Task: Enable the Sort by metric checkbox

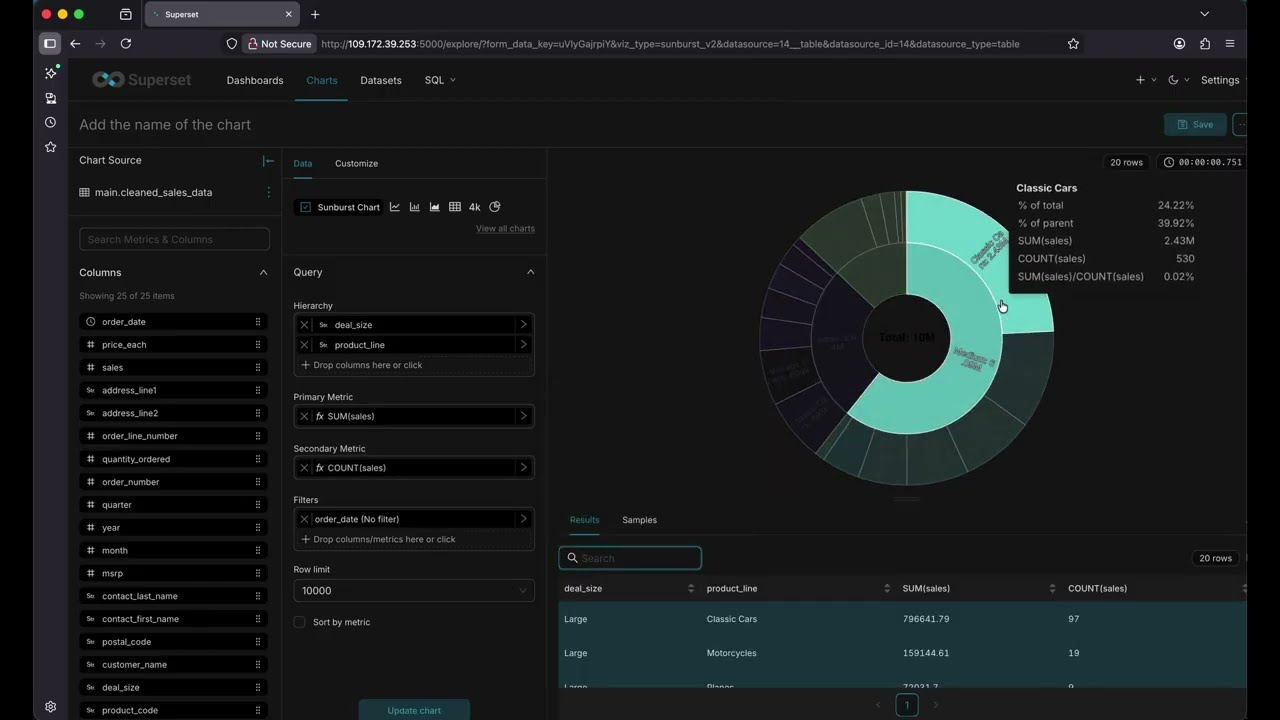Action: tap(299, 622)
